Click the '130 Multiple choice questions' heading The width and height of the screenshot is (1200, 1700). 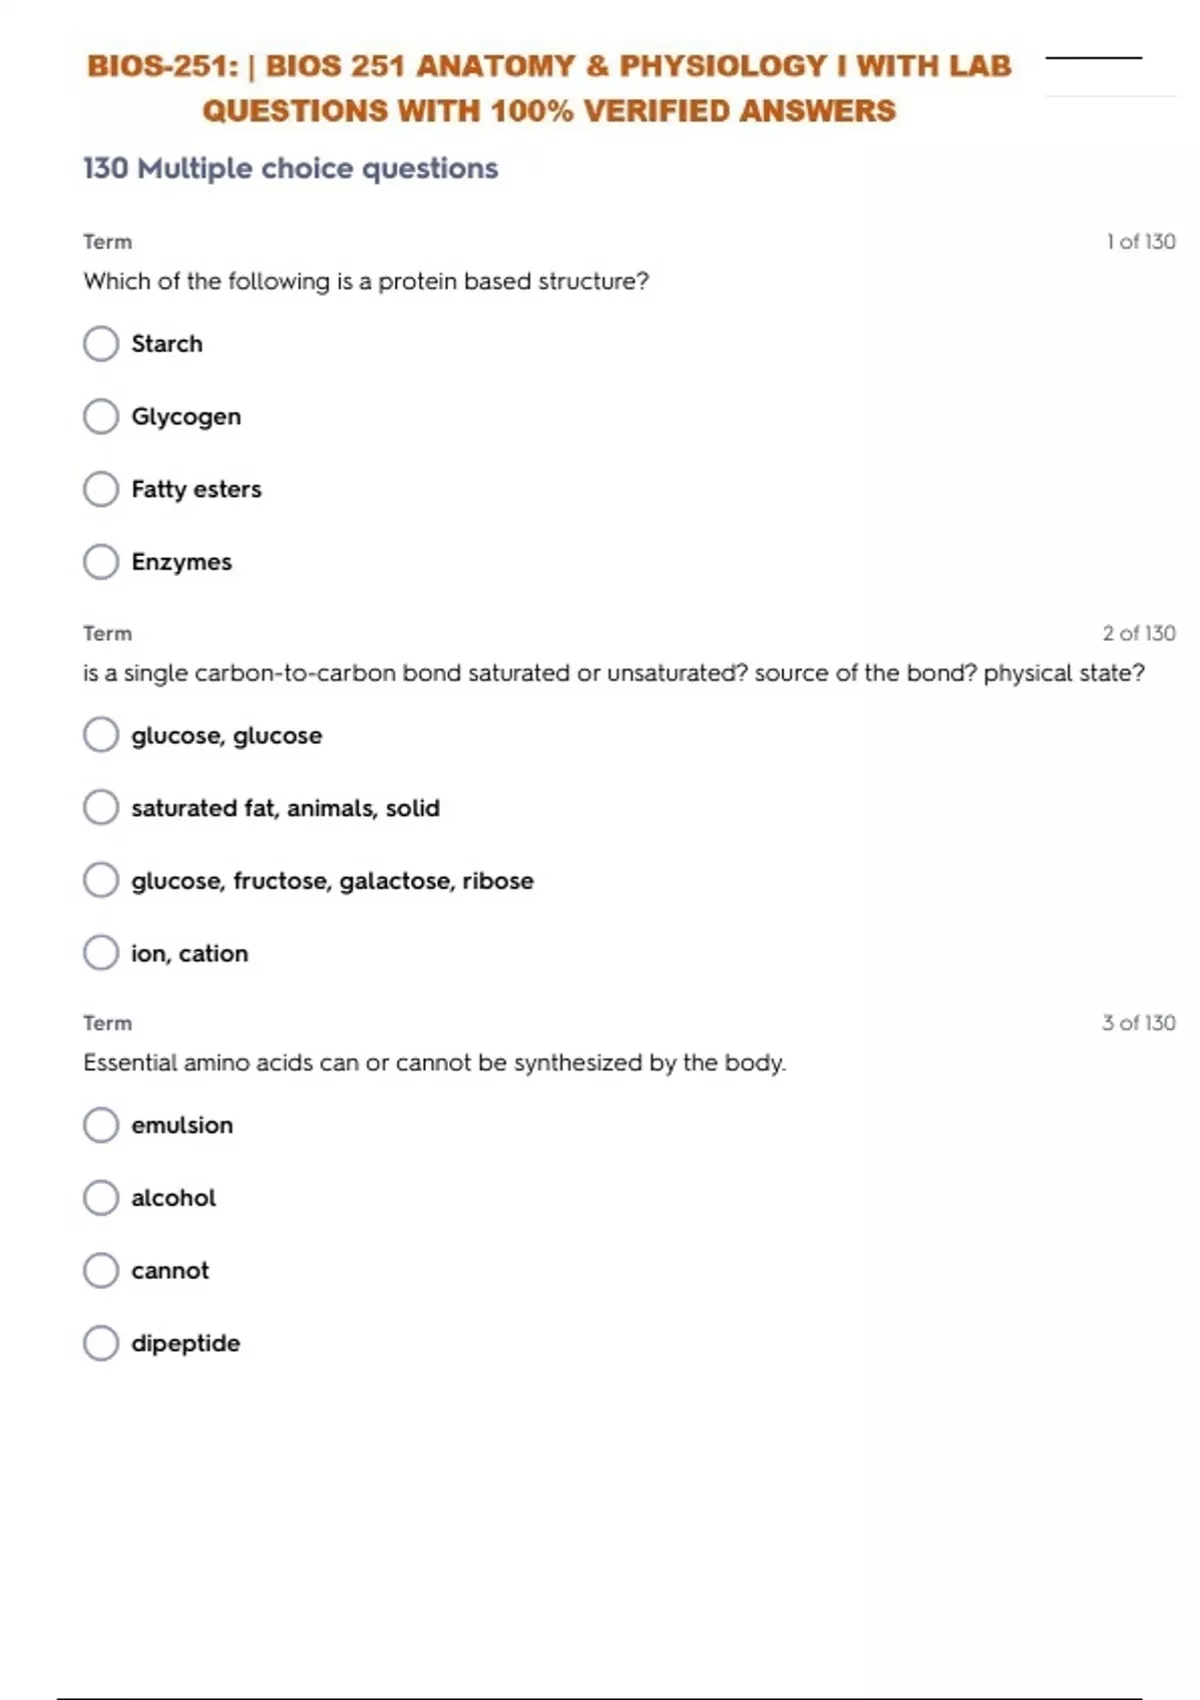pos(290,168)
